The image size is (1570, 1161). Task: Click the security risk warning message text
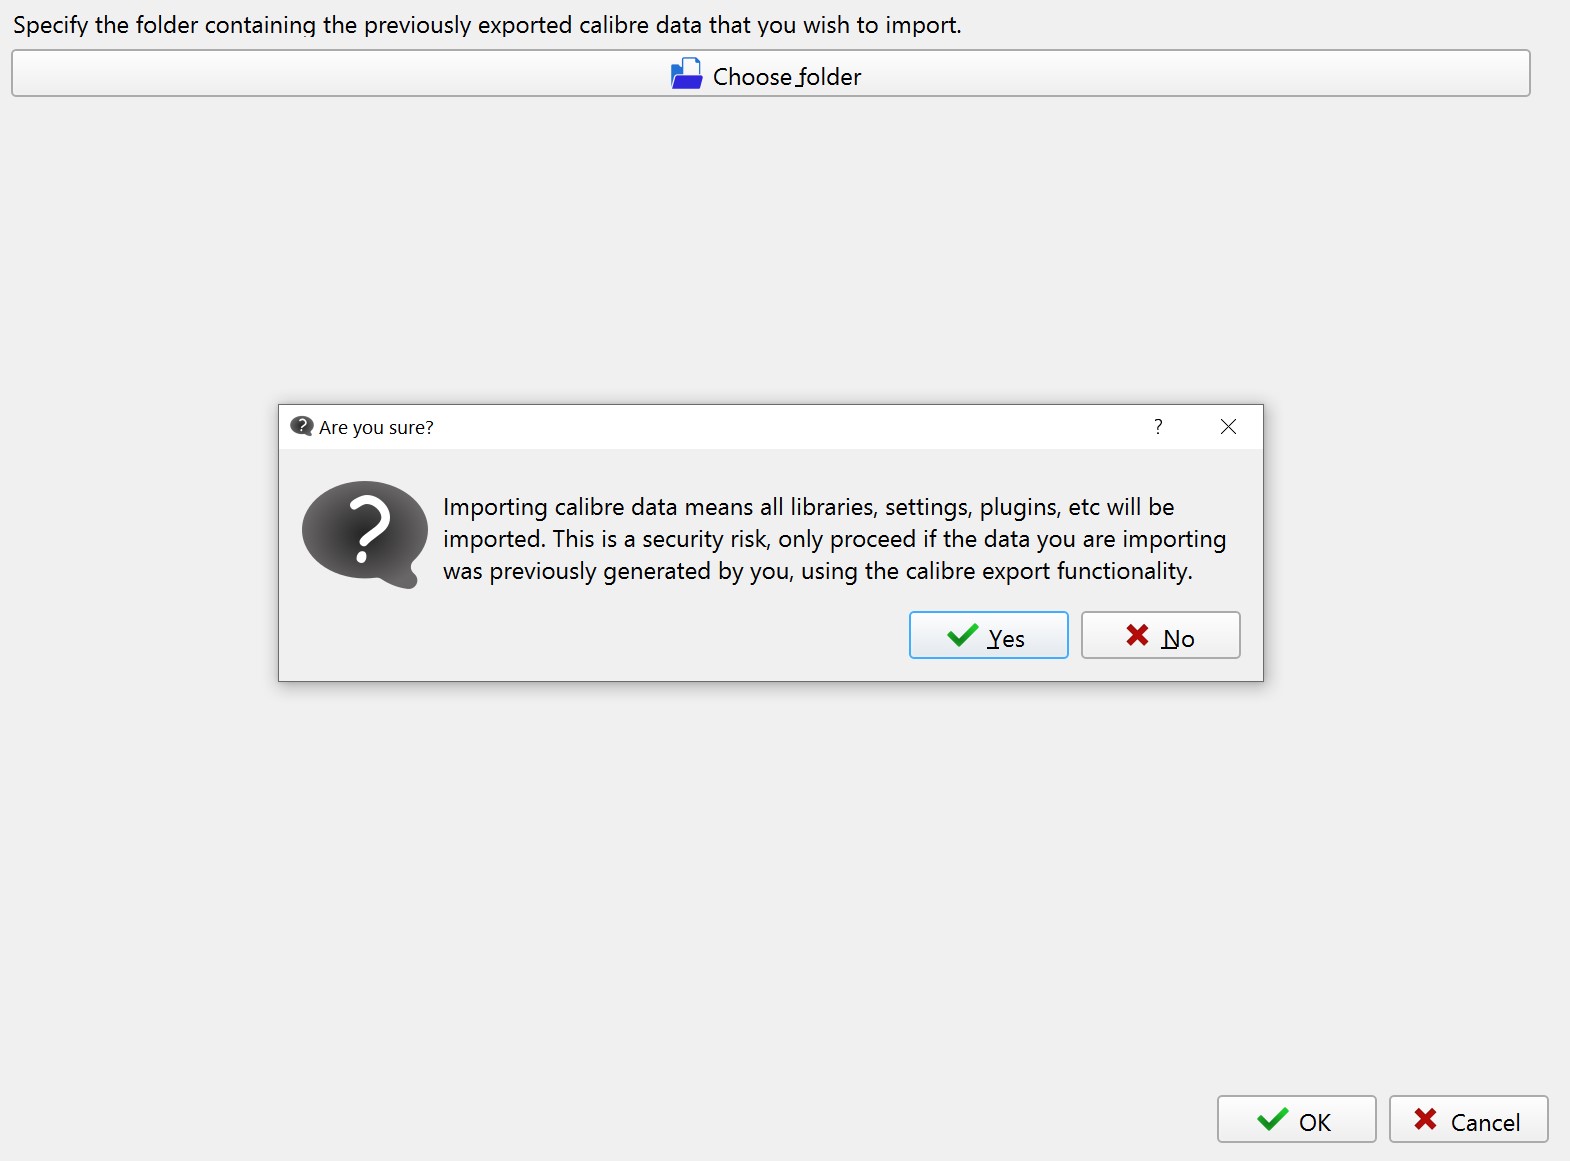coord(834,539)
